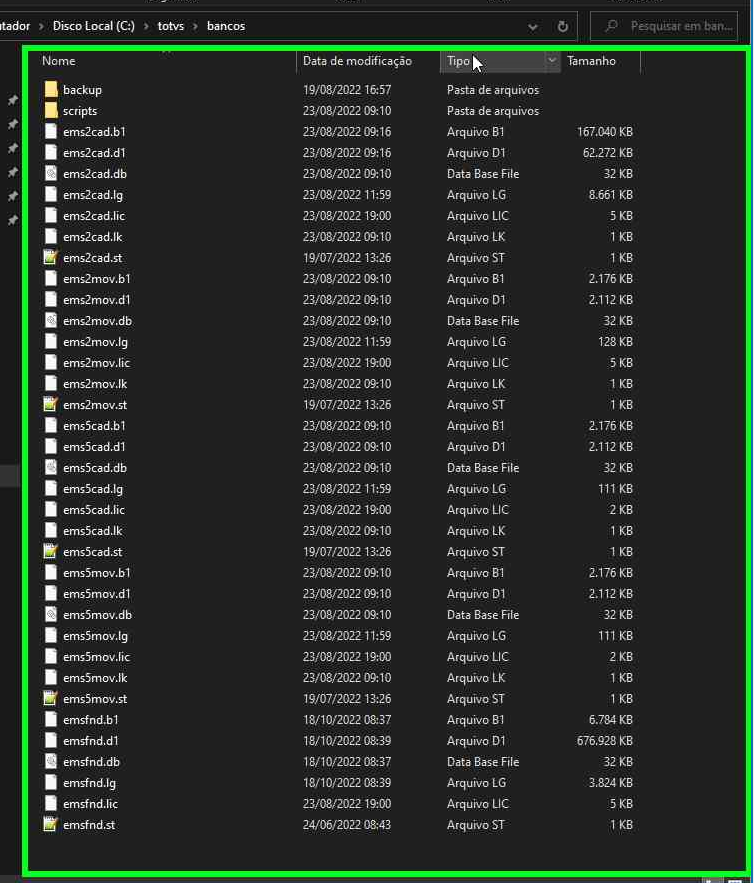Select the file ems5mov.d1

(96, 594)
